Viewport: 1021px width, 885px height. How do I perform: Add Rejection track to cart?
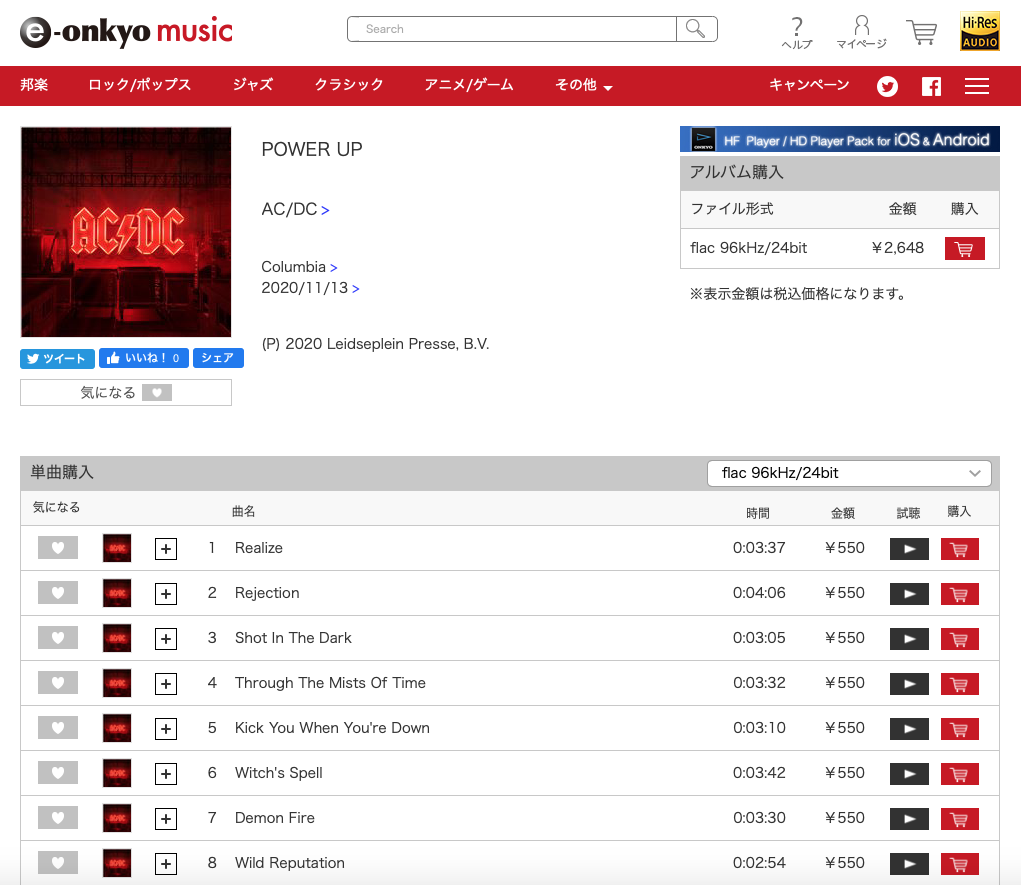(x=960, y=594)
